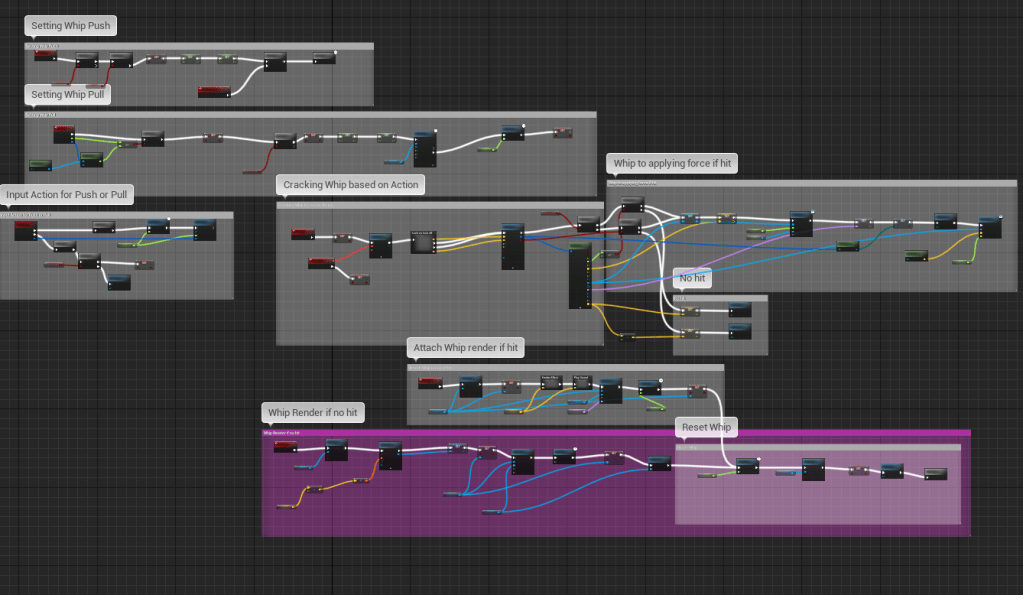Select the "Setting Whip Push" comment bubble
Viewport: 1023px width, 595px height.
click(x=71, y=25)
